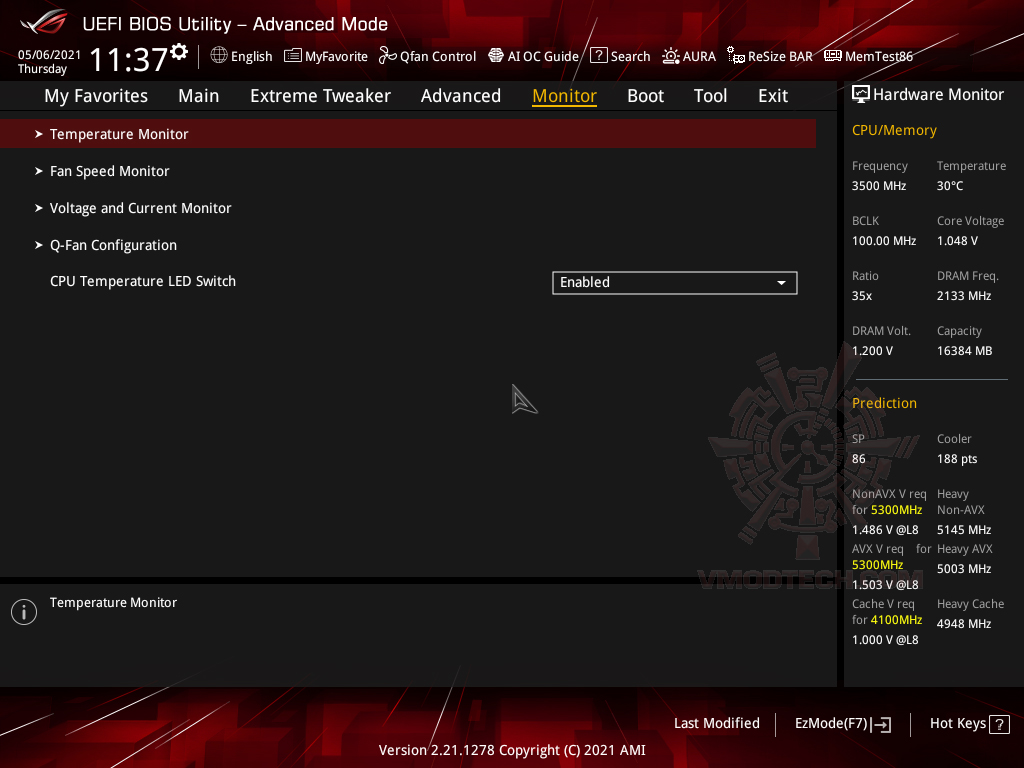Image resolution: width=1024 pixels, height=768 pixels.
Task: Click Cache V req 4100MHz text
Action: click(x=896, y=620)
